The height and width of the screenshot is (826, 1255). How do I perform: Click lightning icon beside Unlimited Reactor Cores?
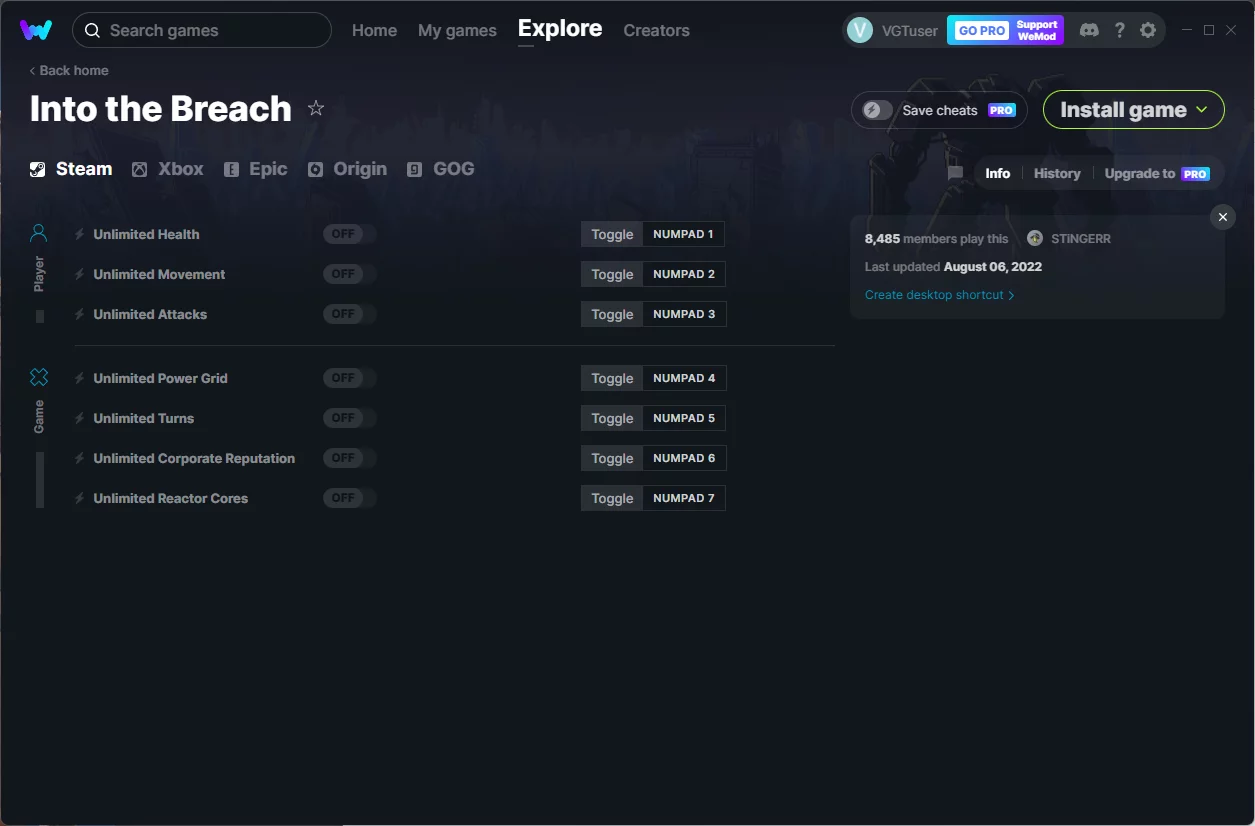[x=80, y=498]
